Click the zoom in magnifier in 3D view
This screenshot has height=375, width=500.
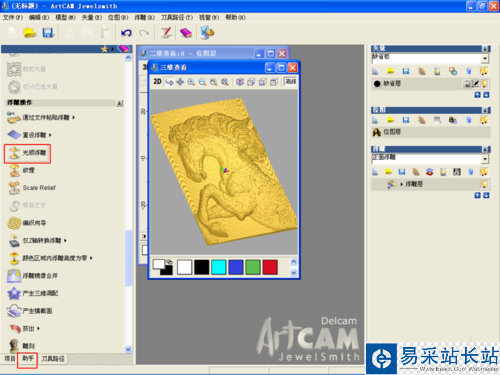click(191, 82)
